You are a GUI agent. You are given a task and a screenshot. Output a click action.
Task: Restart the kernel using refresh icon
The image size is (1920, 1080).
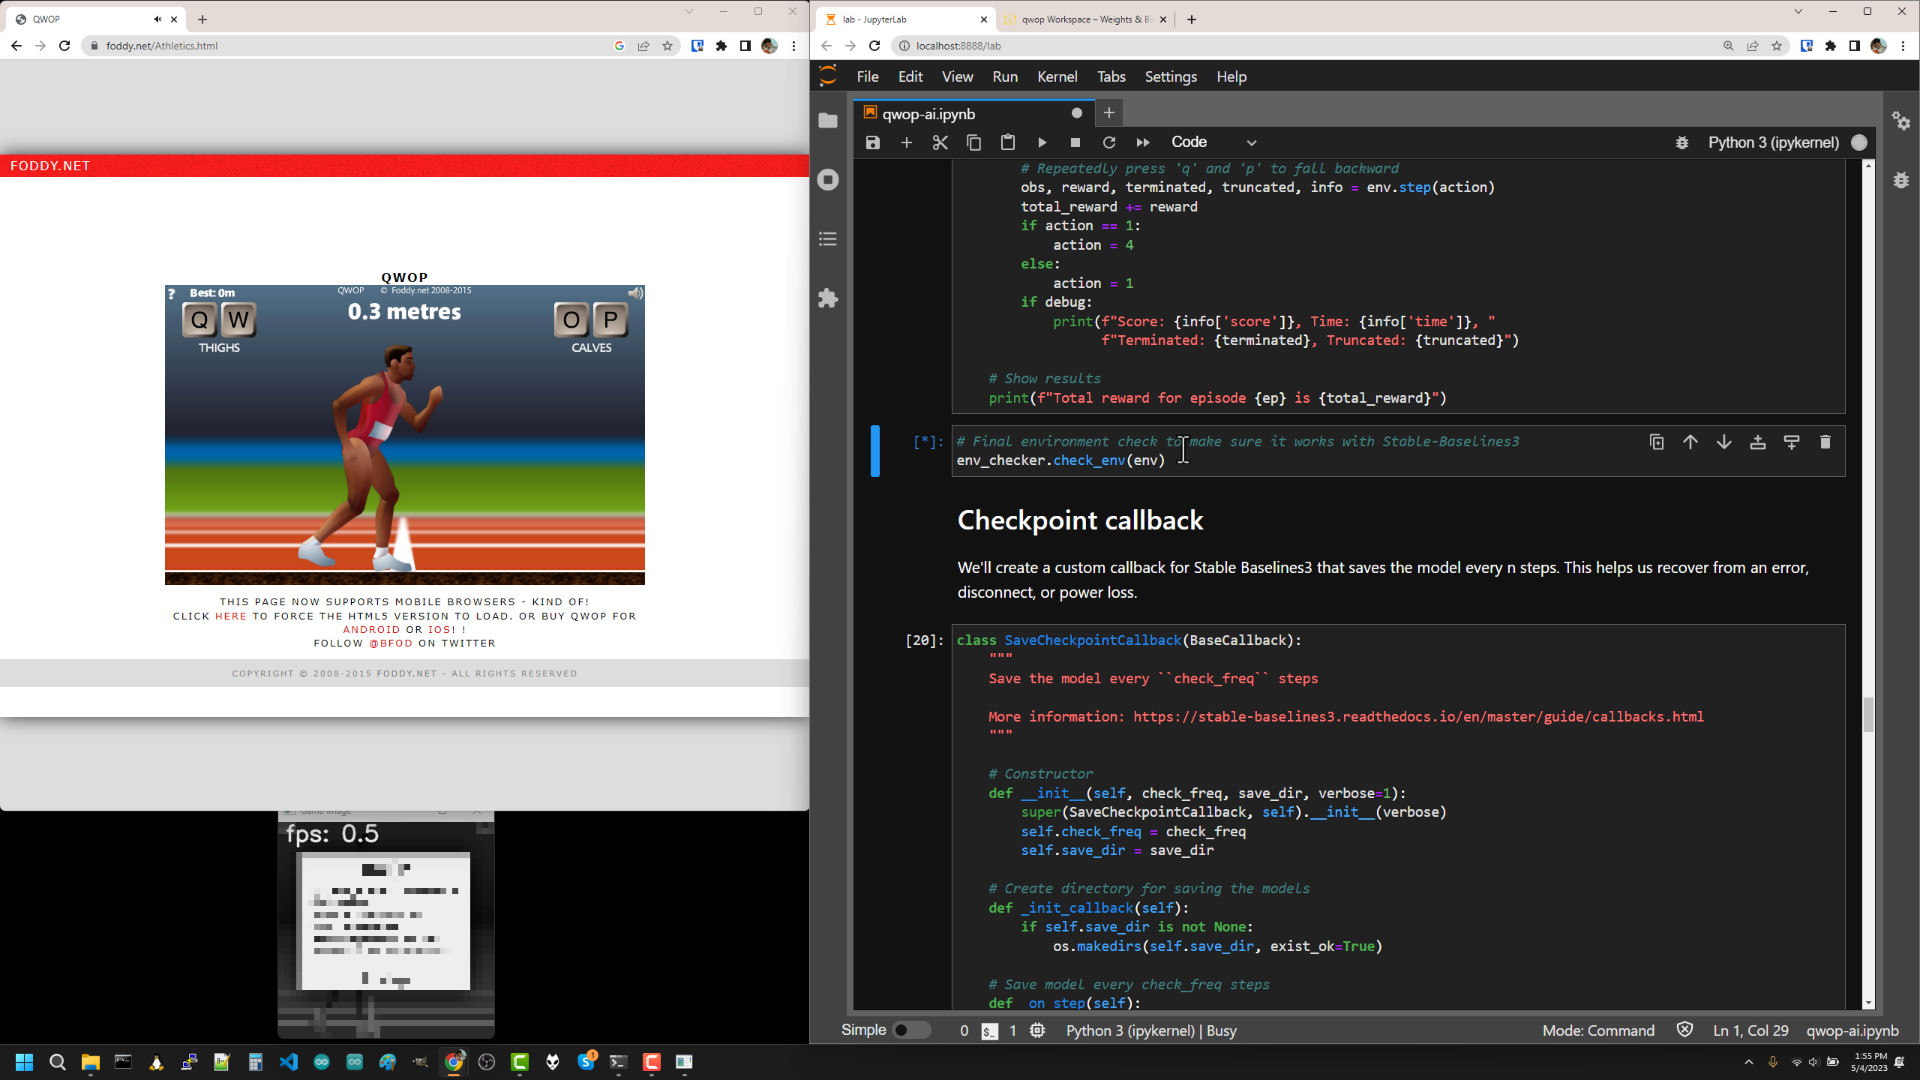click(1109, 142)
